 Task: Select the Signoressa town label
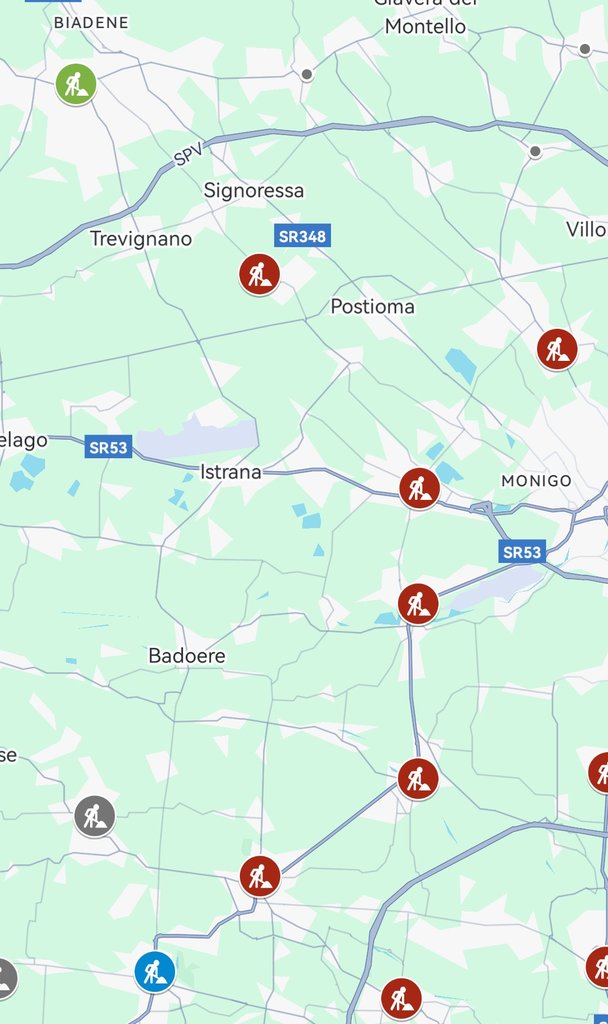(254, 191)
